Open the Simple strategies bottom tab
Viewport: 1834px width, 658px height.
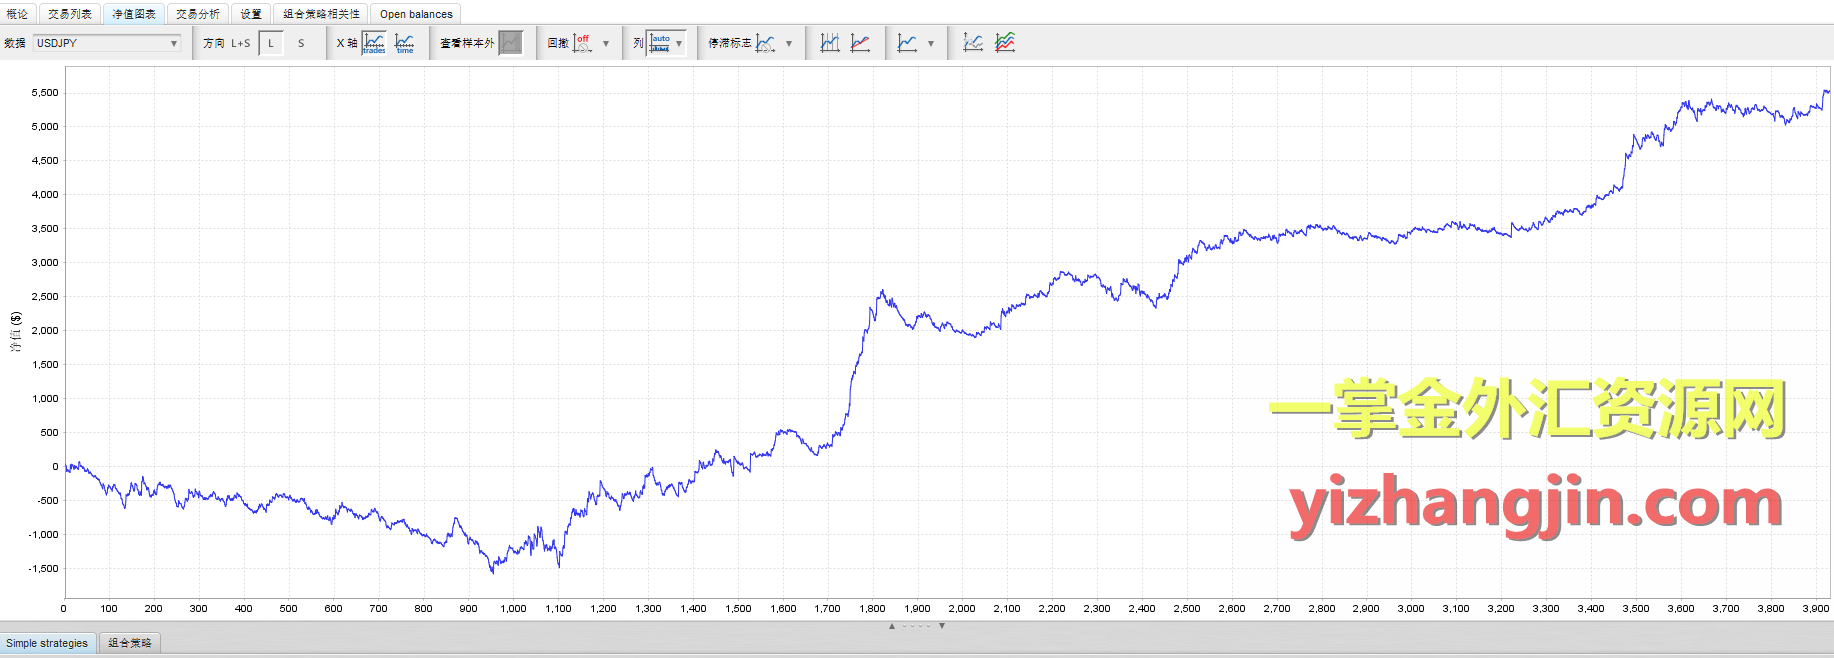pyautogui.click(x=47, y=643)
